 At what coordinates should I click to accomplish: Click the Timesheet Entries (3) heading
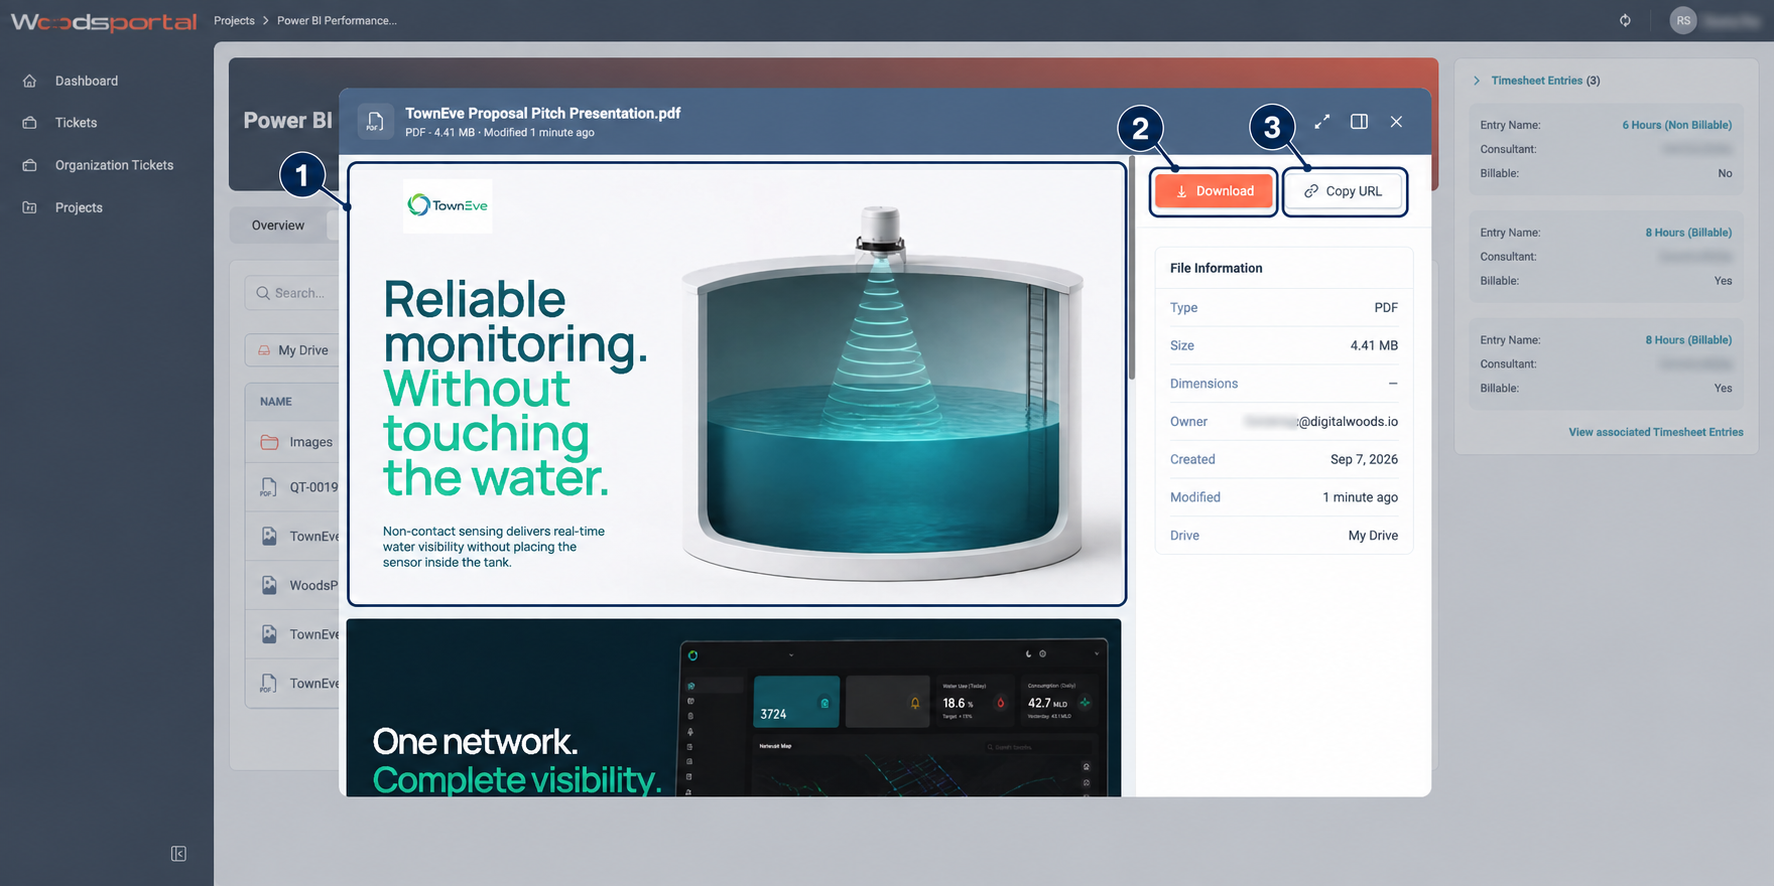(1545, 81)
